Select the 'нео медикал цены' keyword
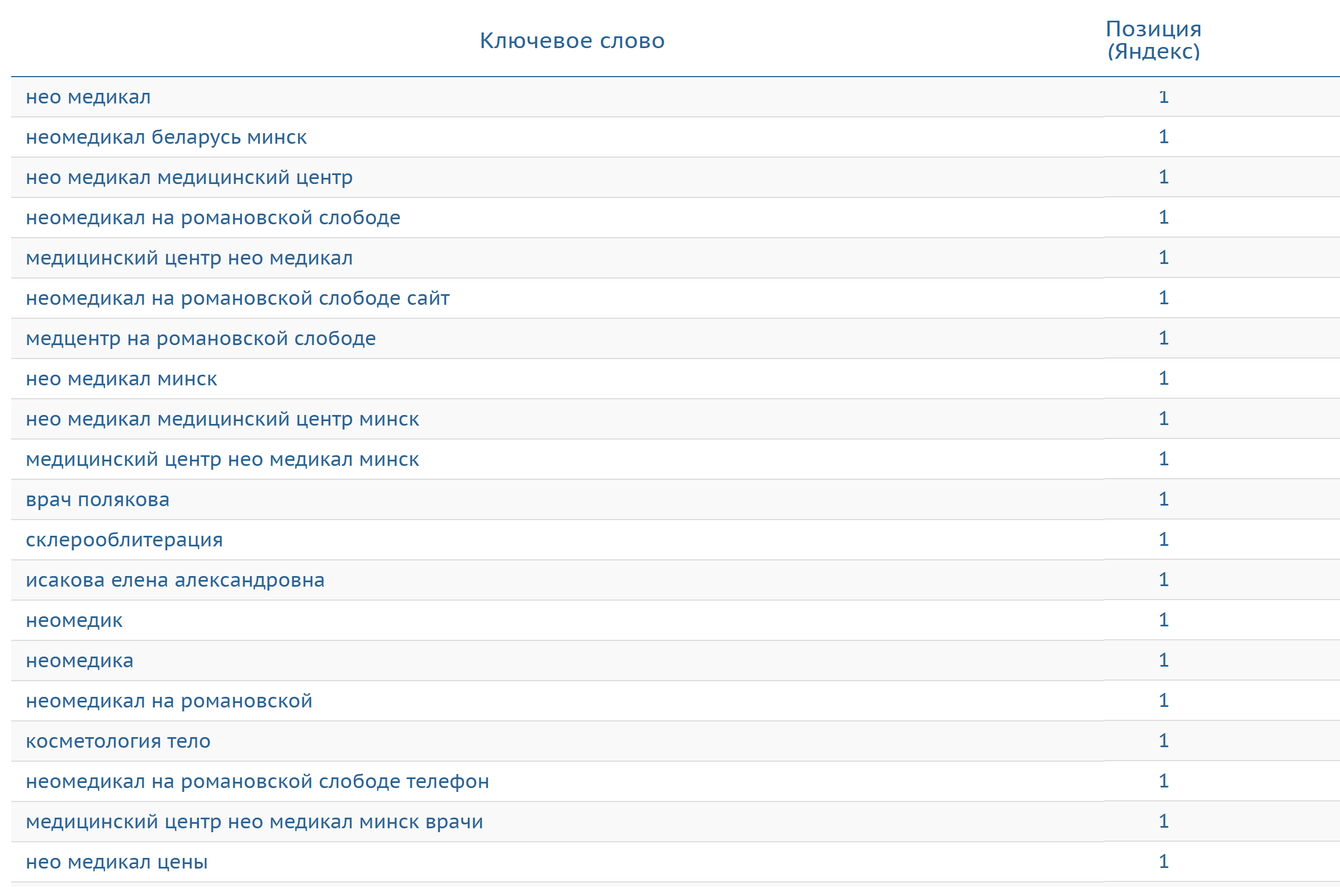This screenshot has height=887, width=1340. pyautogui.click(x=117, y=862)
